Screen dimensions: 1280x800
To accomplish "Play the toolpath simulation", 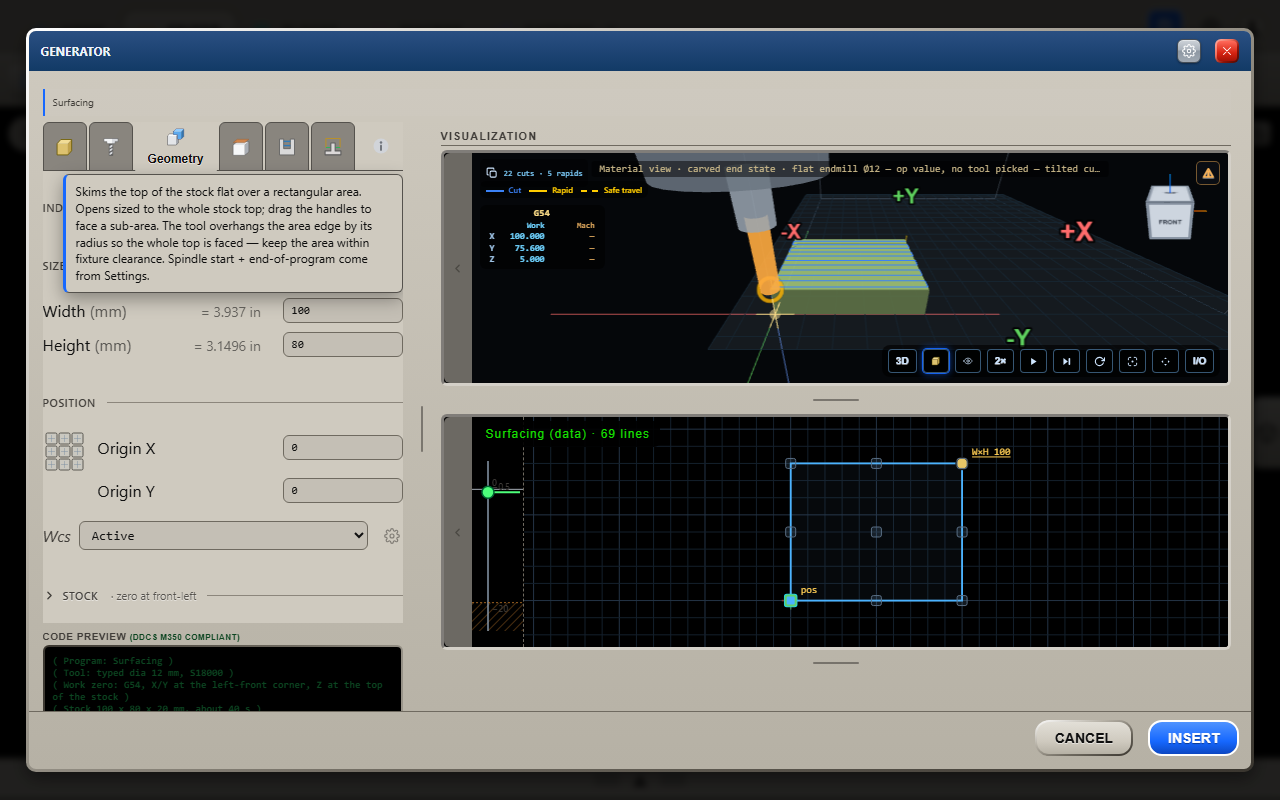I will (1033, 361).
